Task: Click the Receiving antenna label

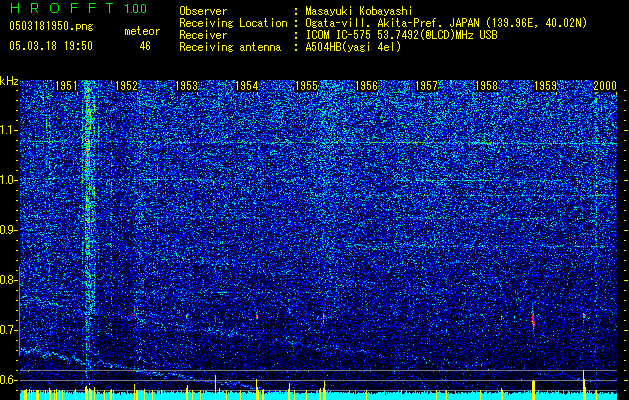Action: pos(230,47)
